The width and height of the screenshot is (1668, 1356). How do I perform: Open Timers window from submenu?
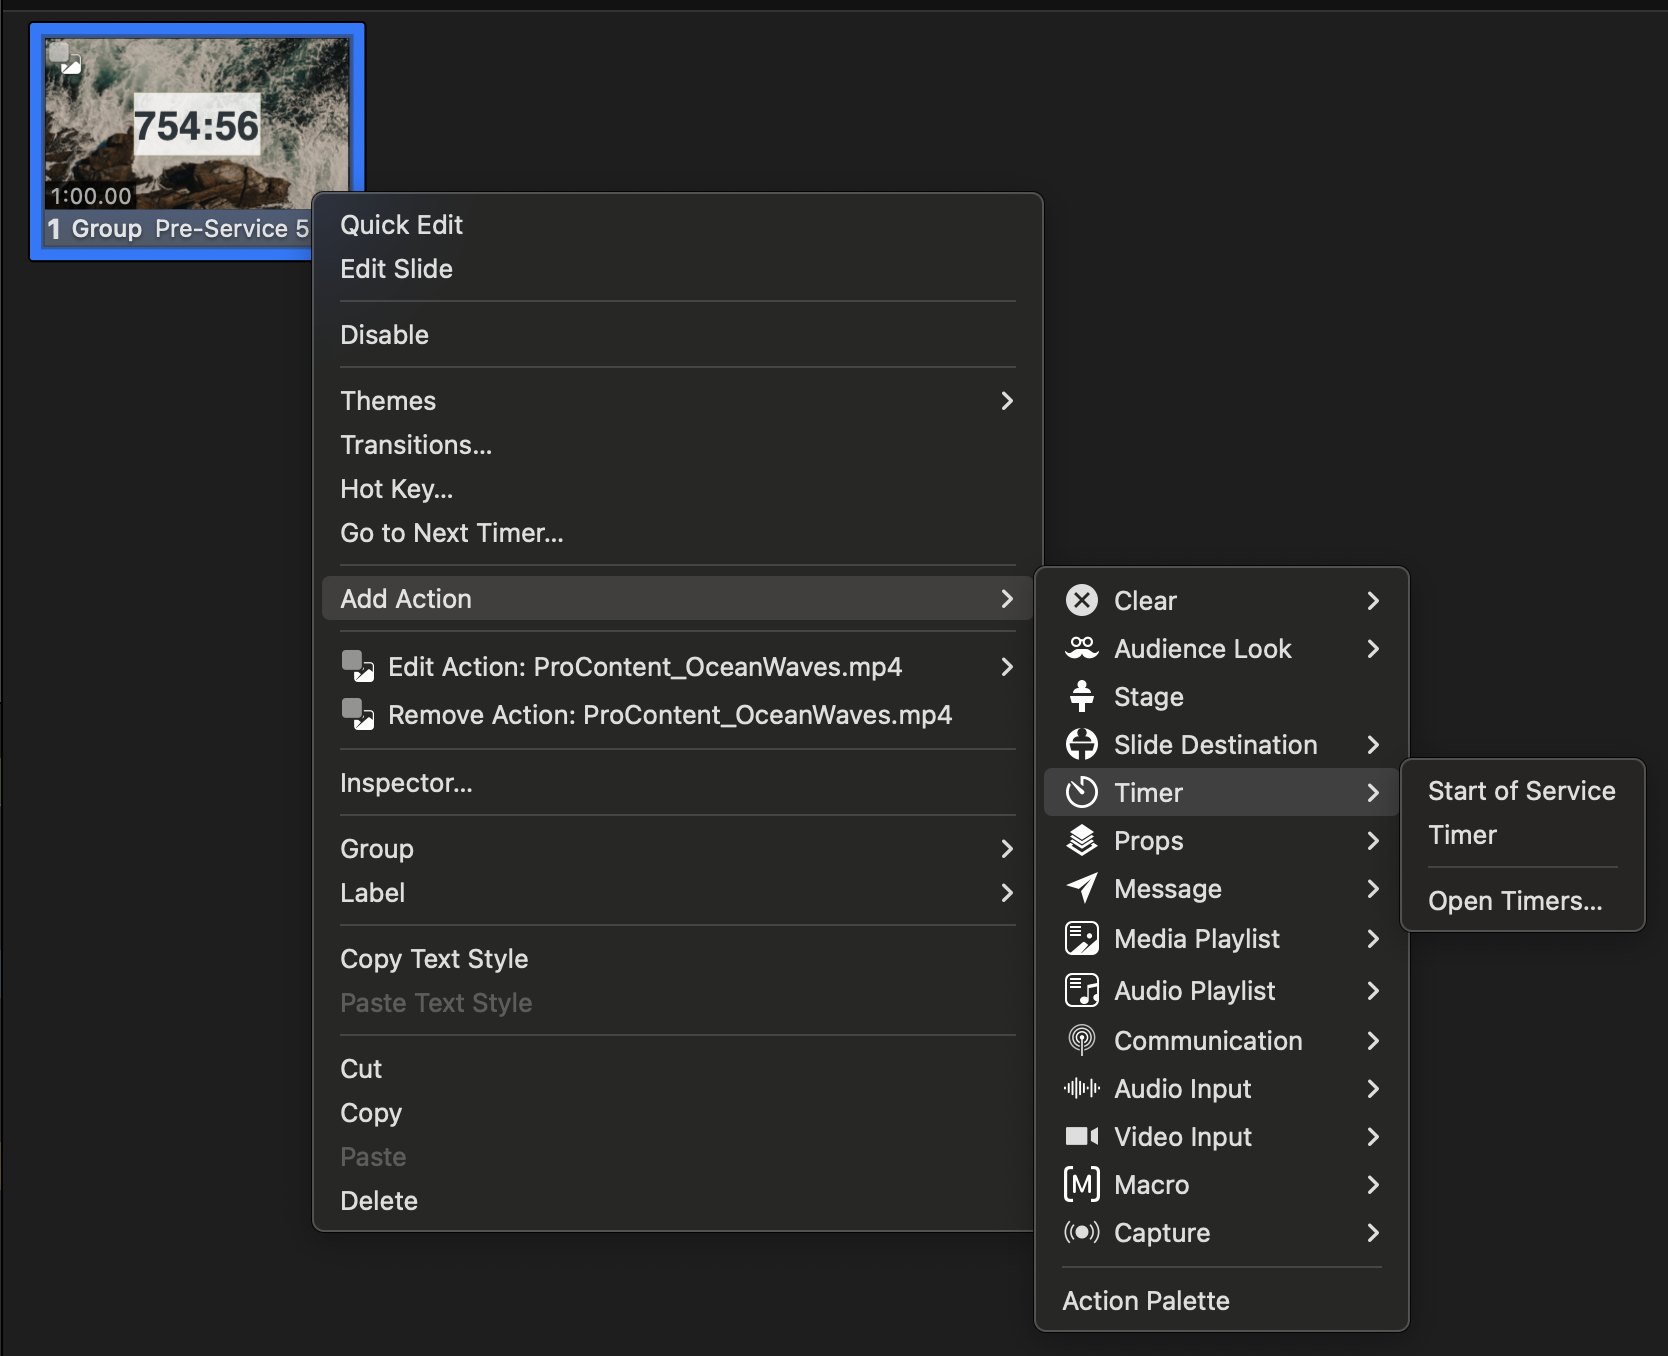coord(1514,901)
